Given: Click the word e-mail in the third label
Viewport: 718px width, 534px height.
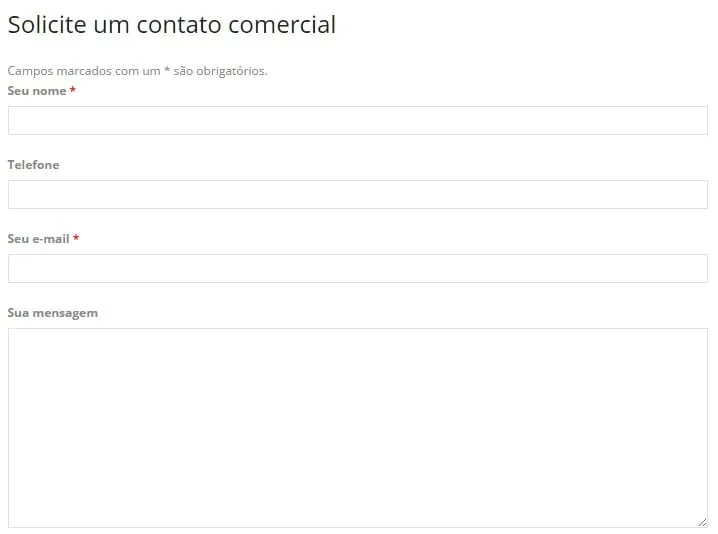Looking at the screenshot, I should click(x=51, y=239).
